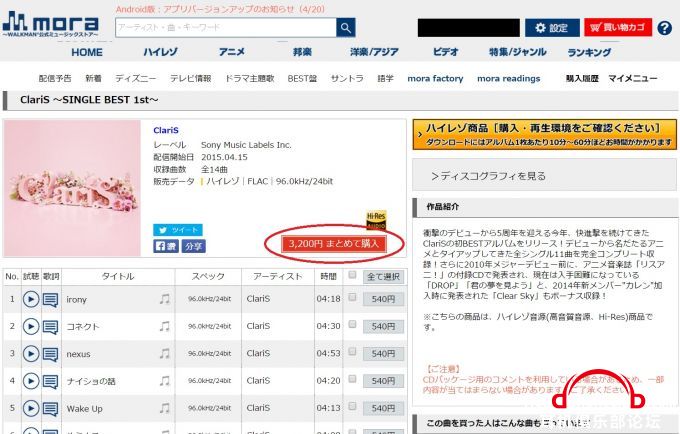This screenshot has height=434, width=680.
Task: Open the Android版 app update notice link
Action: (220, 9)
